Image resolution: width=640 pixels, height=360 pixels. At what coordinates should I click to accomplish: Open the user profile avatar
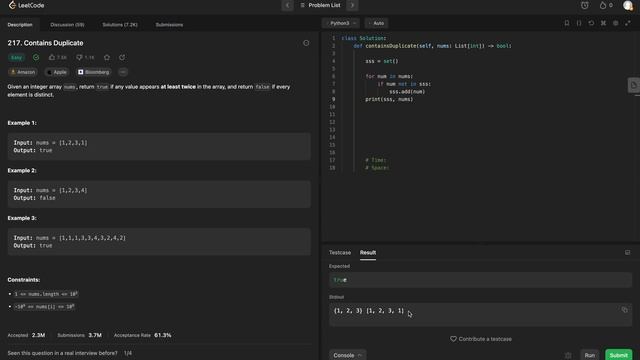pyautogui.click(x=628, y=5)
